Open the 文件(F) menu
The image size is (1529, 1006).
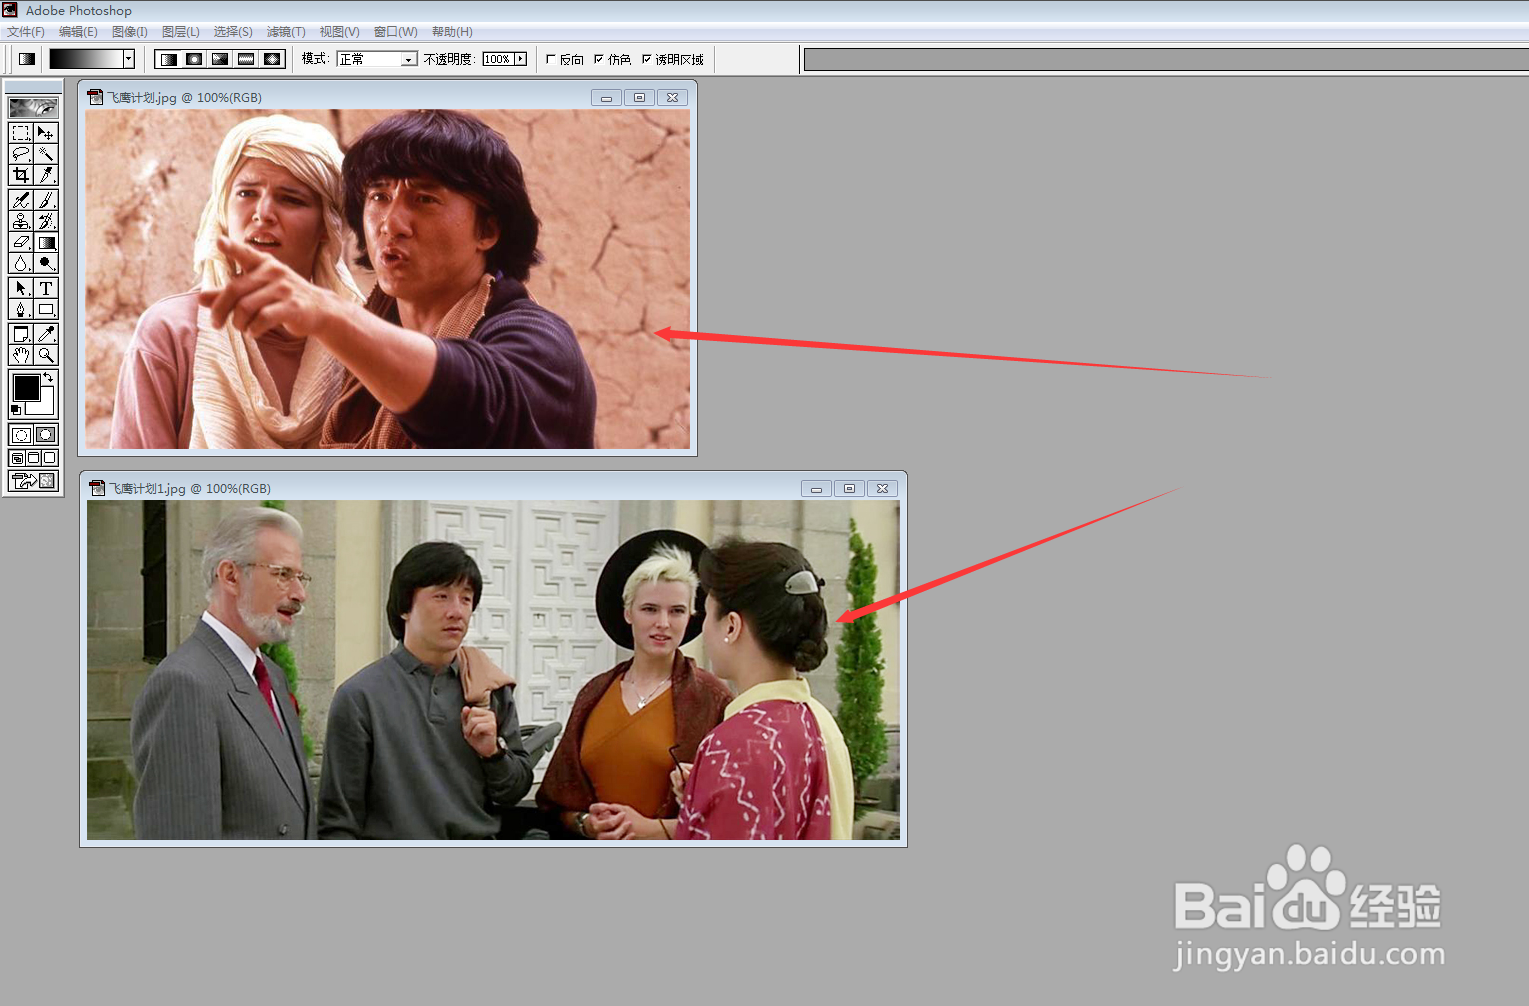tap(26, 32)
